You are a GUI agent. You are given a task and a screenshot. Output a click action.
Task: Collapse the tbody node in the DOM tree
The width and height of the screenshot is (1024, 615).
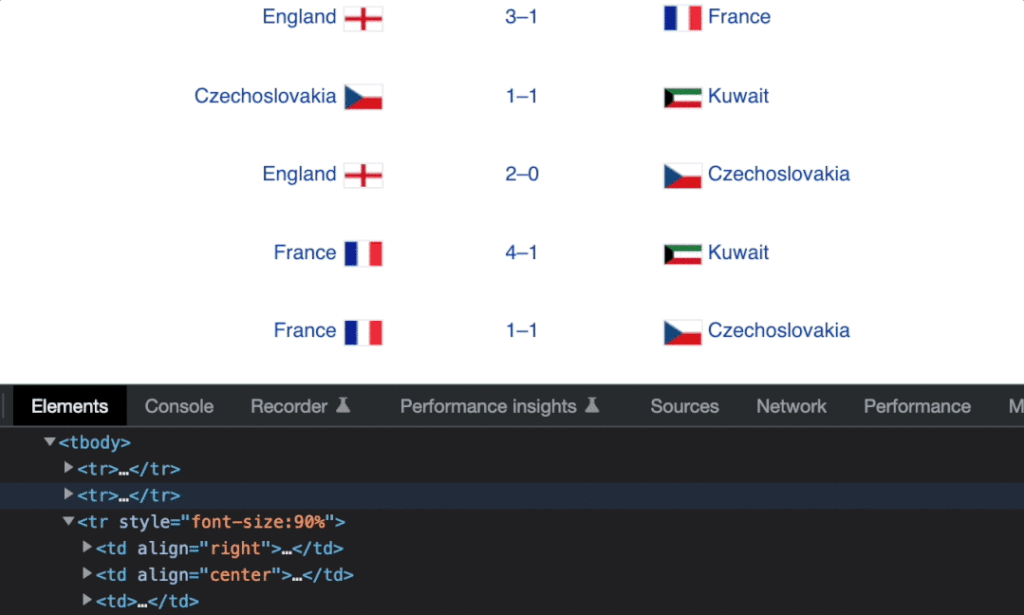click(x=50, y=442)
